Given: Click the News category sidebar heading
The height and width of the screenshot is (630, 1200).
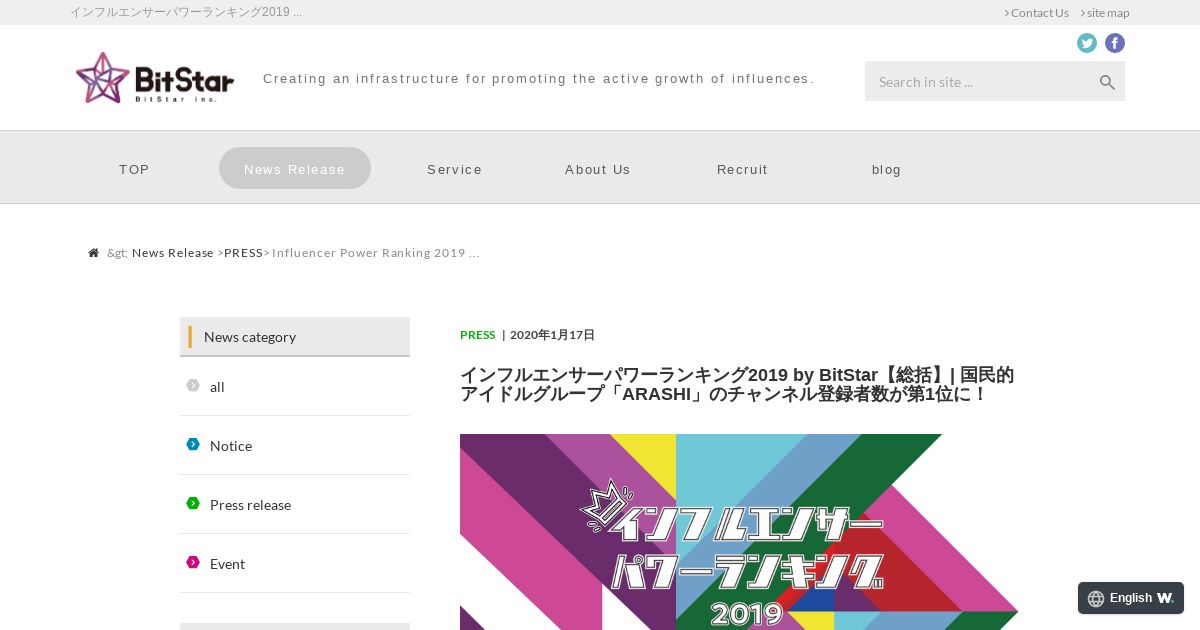Looking at the screenshot, I should click(x=295, y=337).
